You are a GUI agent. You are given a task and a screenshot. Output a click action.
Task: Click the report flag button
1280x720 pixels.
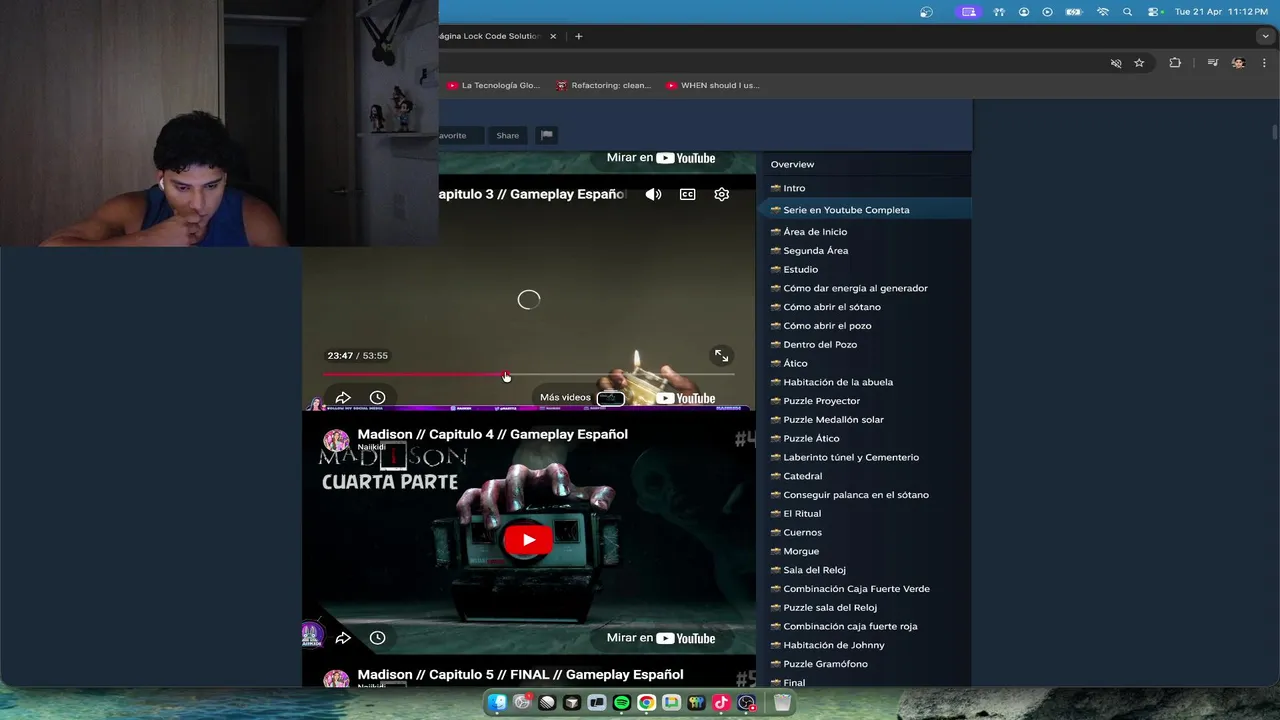coord(546,135)
